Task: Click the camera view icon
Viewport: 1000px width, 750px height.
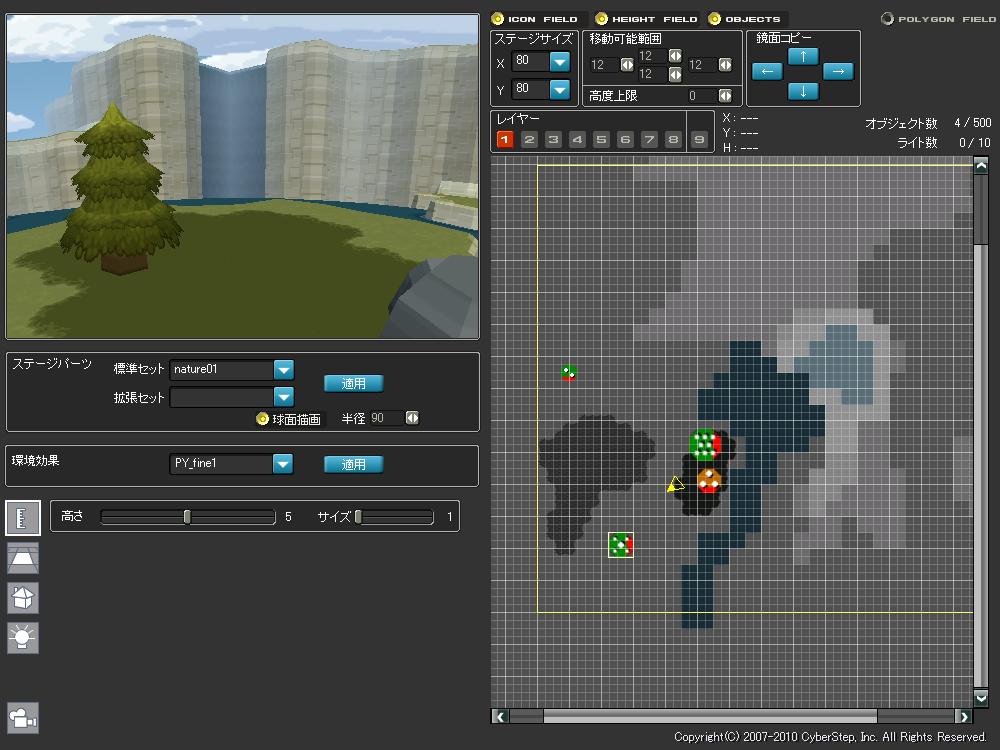Action: pos(22,717)
